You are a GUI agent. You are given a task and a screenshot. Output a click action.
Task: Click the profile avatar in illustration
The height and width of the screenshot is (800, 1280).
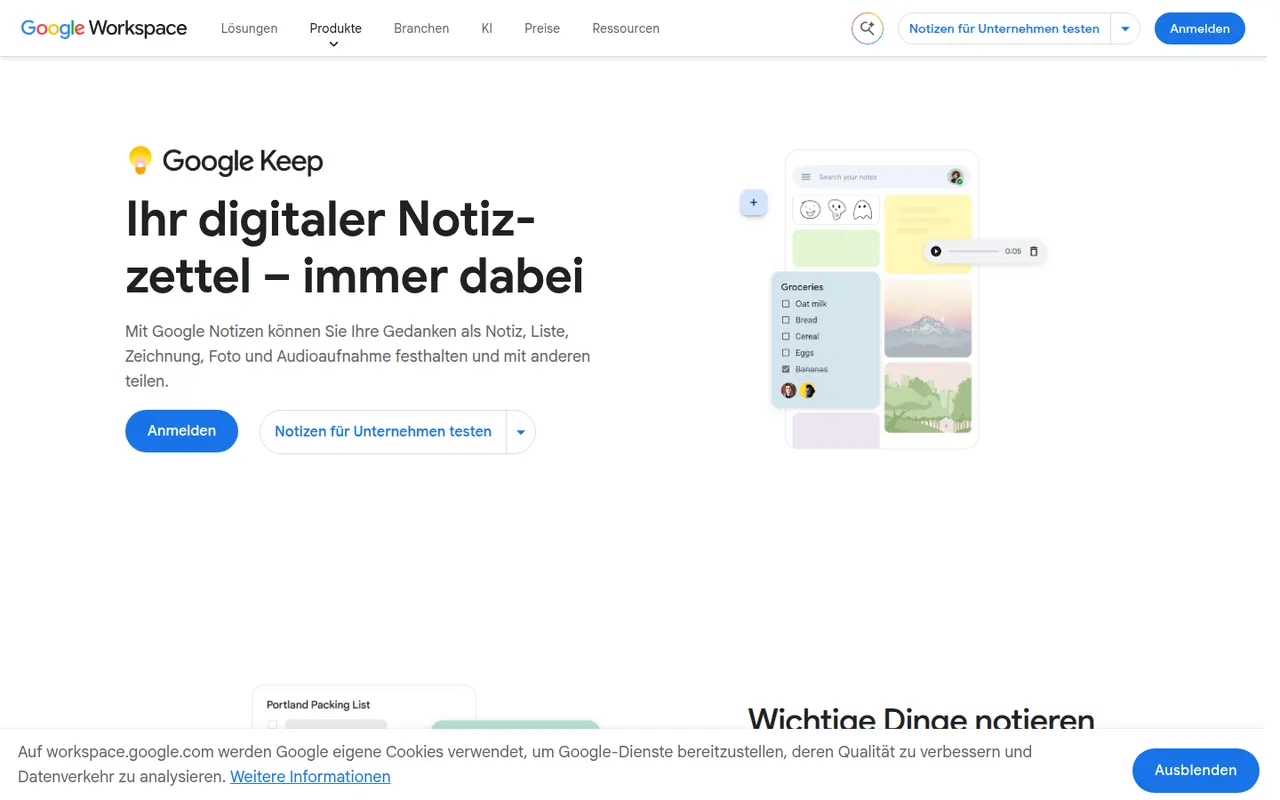(956, 177)
